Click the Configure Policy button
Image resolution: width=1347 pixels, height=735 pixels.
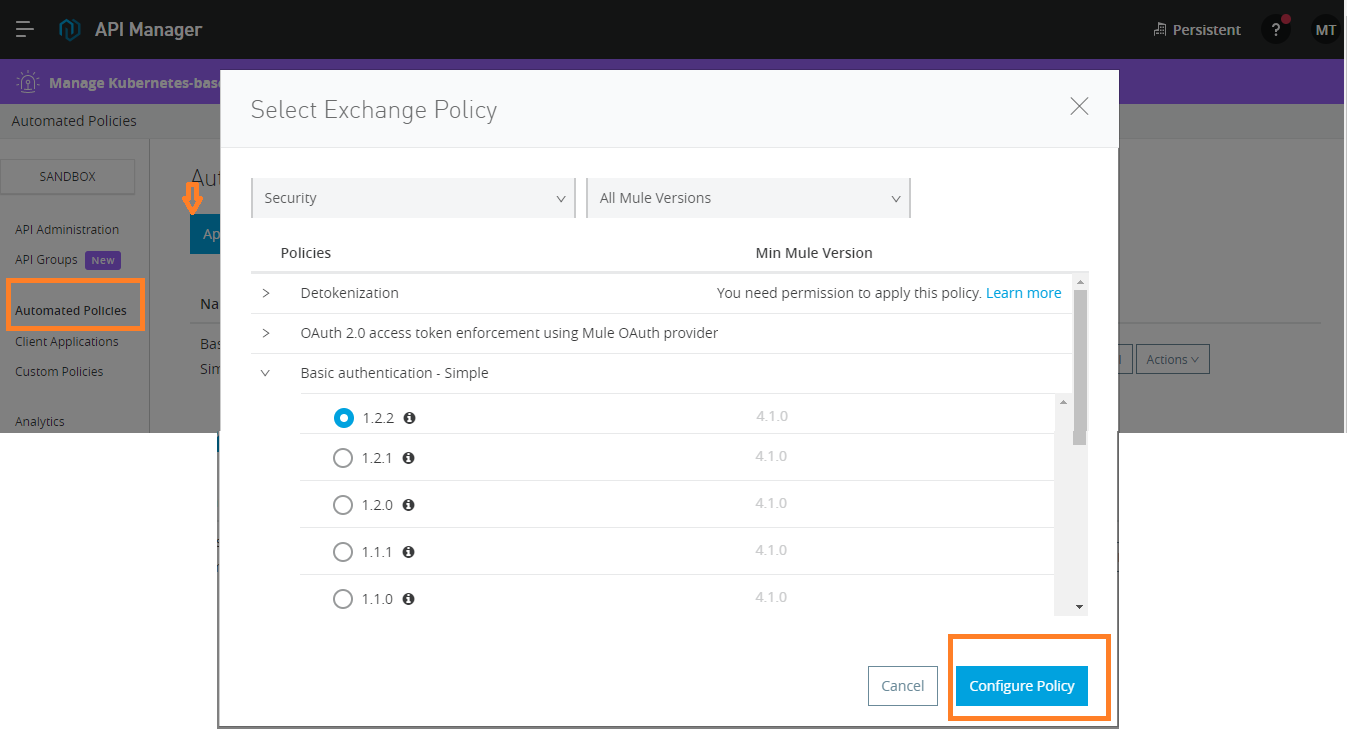point(1021,686)
